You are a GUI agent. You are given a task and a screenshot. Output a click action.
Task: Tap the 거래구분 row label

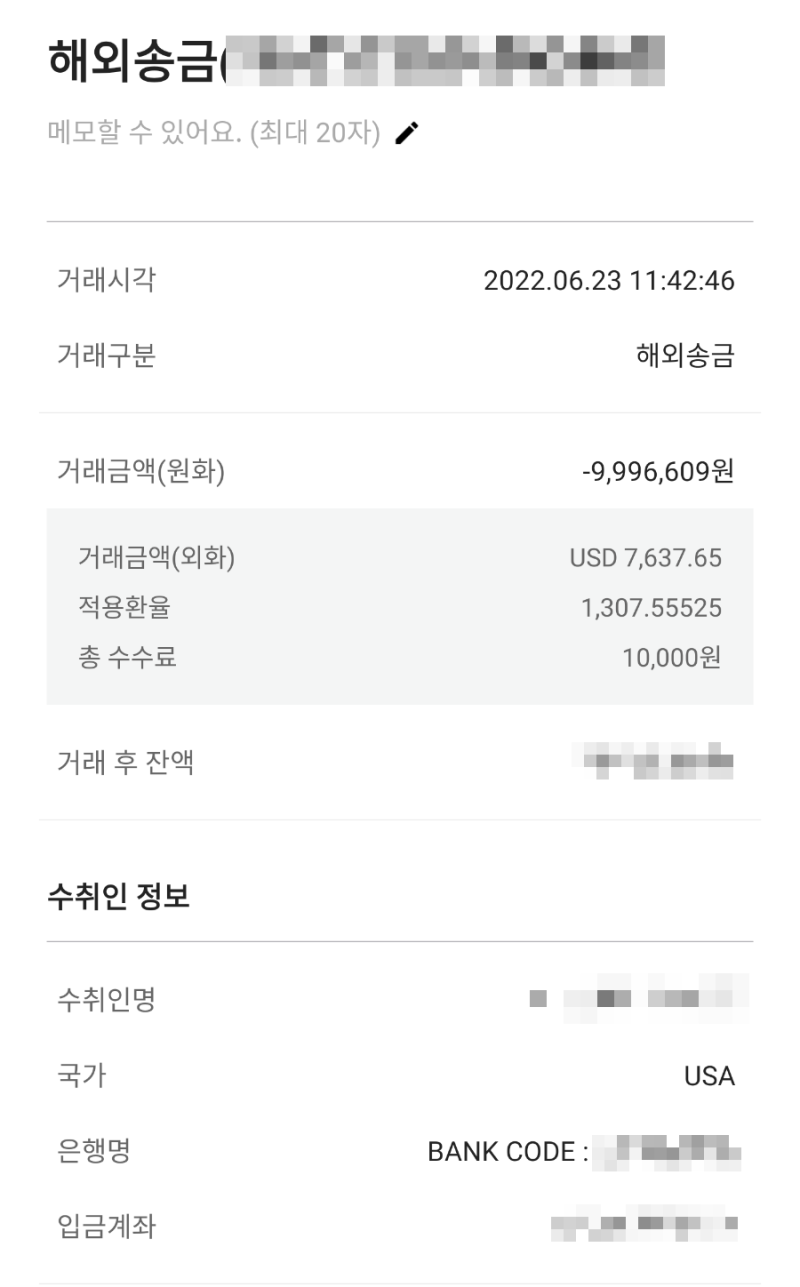pos(106,355)
